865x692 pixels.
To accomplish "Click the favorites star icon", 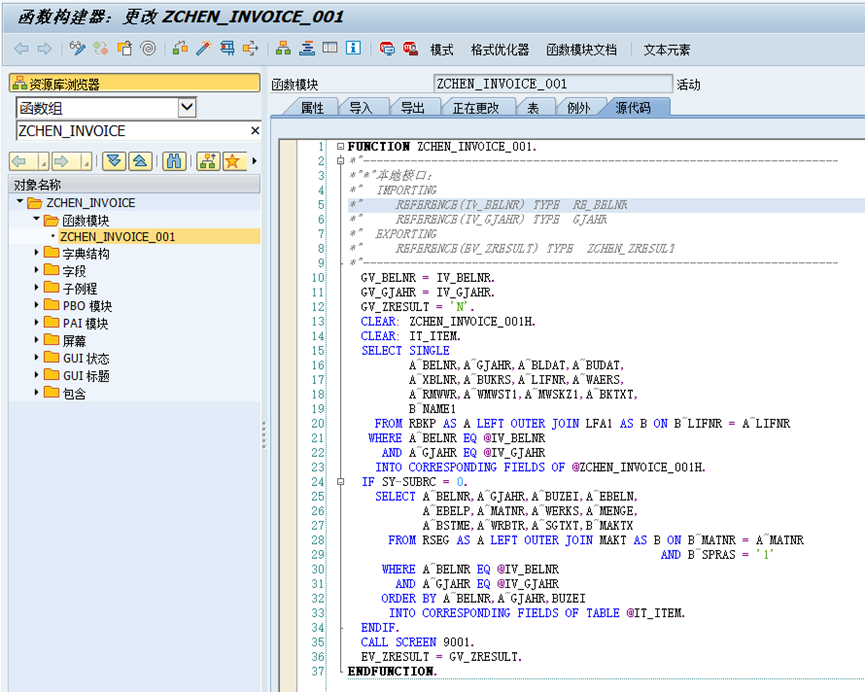I will 233,161.
